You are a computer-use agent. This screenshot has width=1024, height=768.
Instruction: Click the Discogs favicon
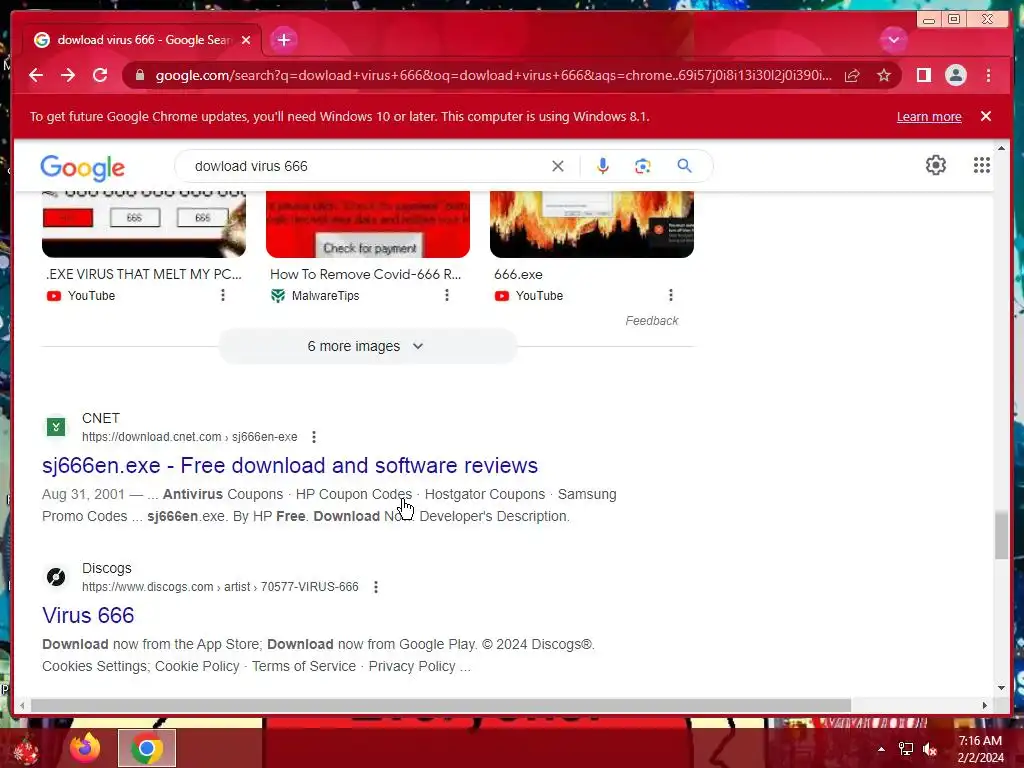56,577
